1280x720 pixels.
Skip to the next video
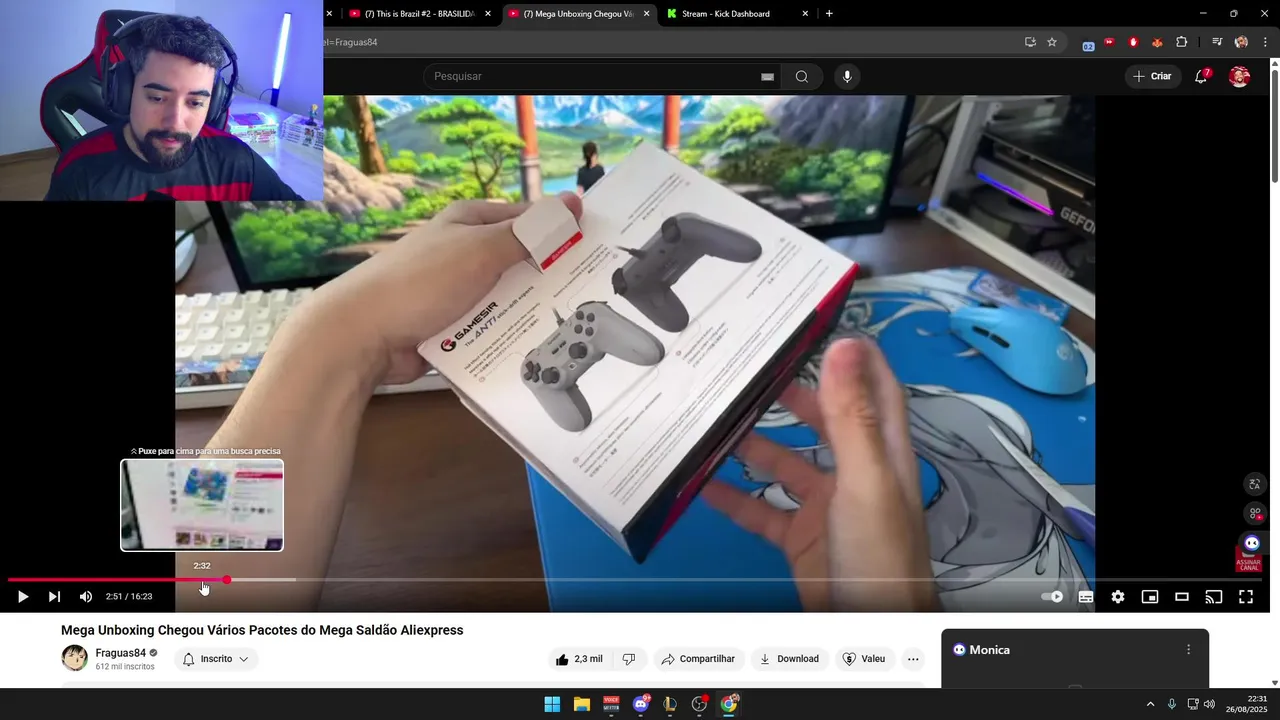[x=54, y=597]
